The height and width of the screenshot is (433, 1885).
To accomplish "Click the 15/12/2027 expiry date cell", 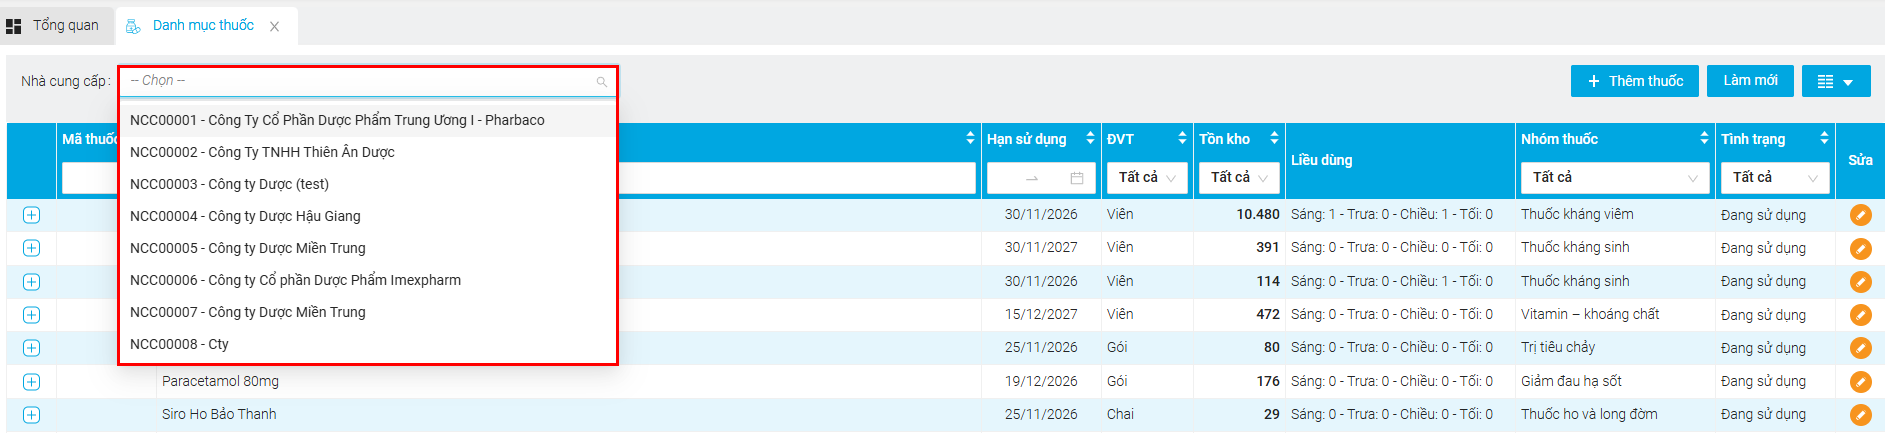I will 1041,314.
